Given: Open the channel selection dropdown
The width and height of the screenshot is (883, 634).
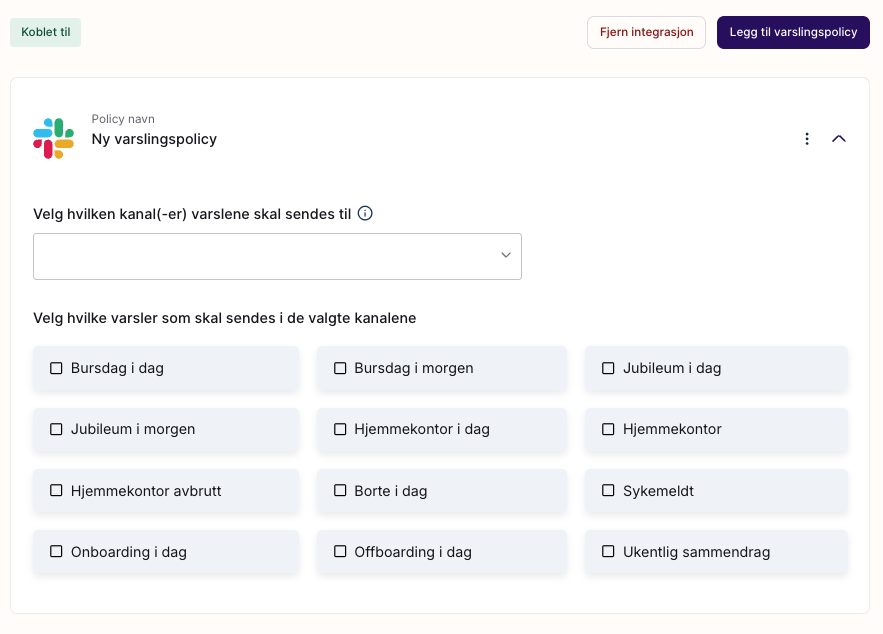Looking at the screenshot, I should (x=266, y=257).
